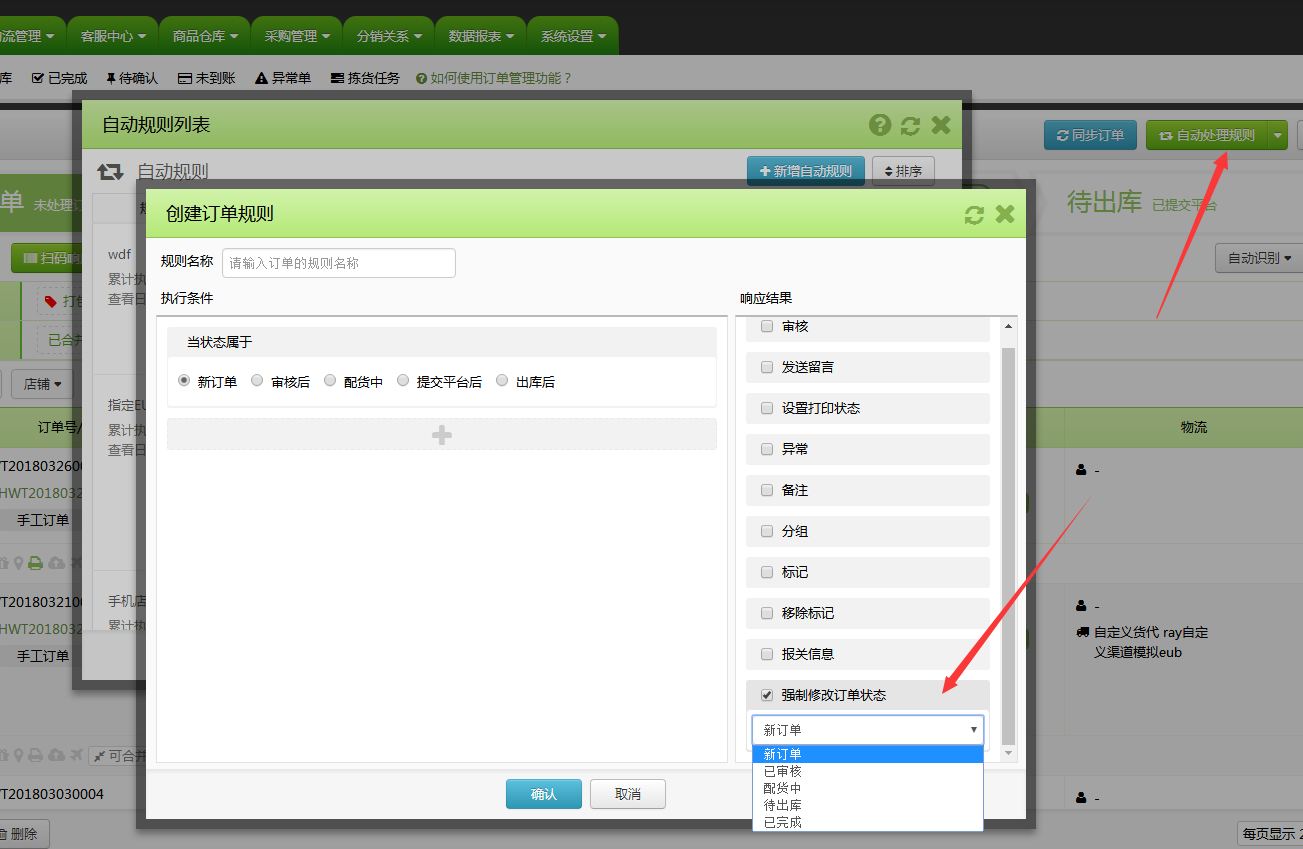Open the 店铺 filter dropdown
This screenshot has width=1303, height=849.
pyautogui.click(x=43, y=383)
